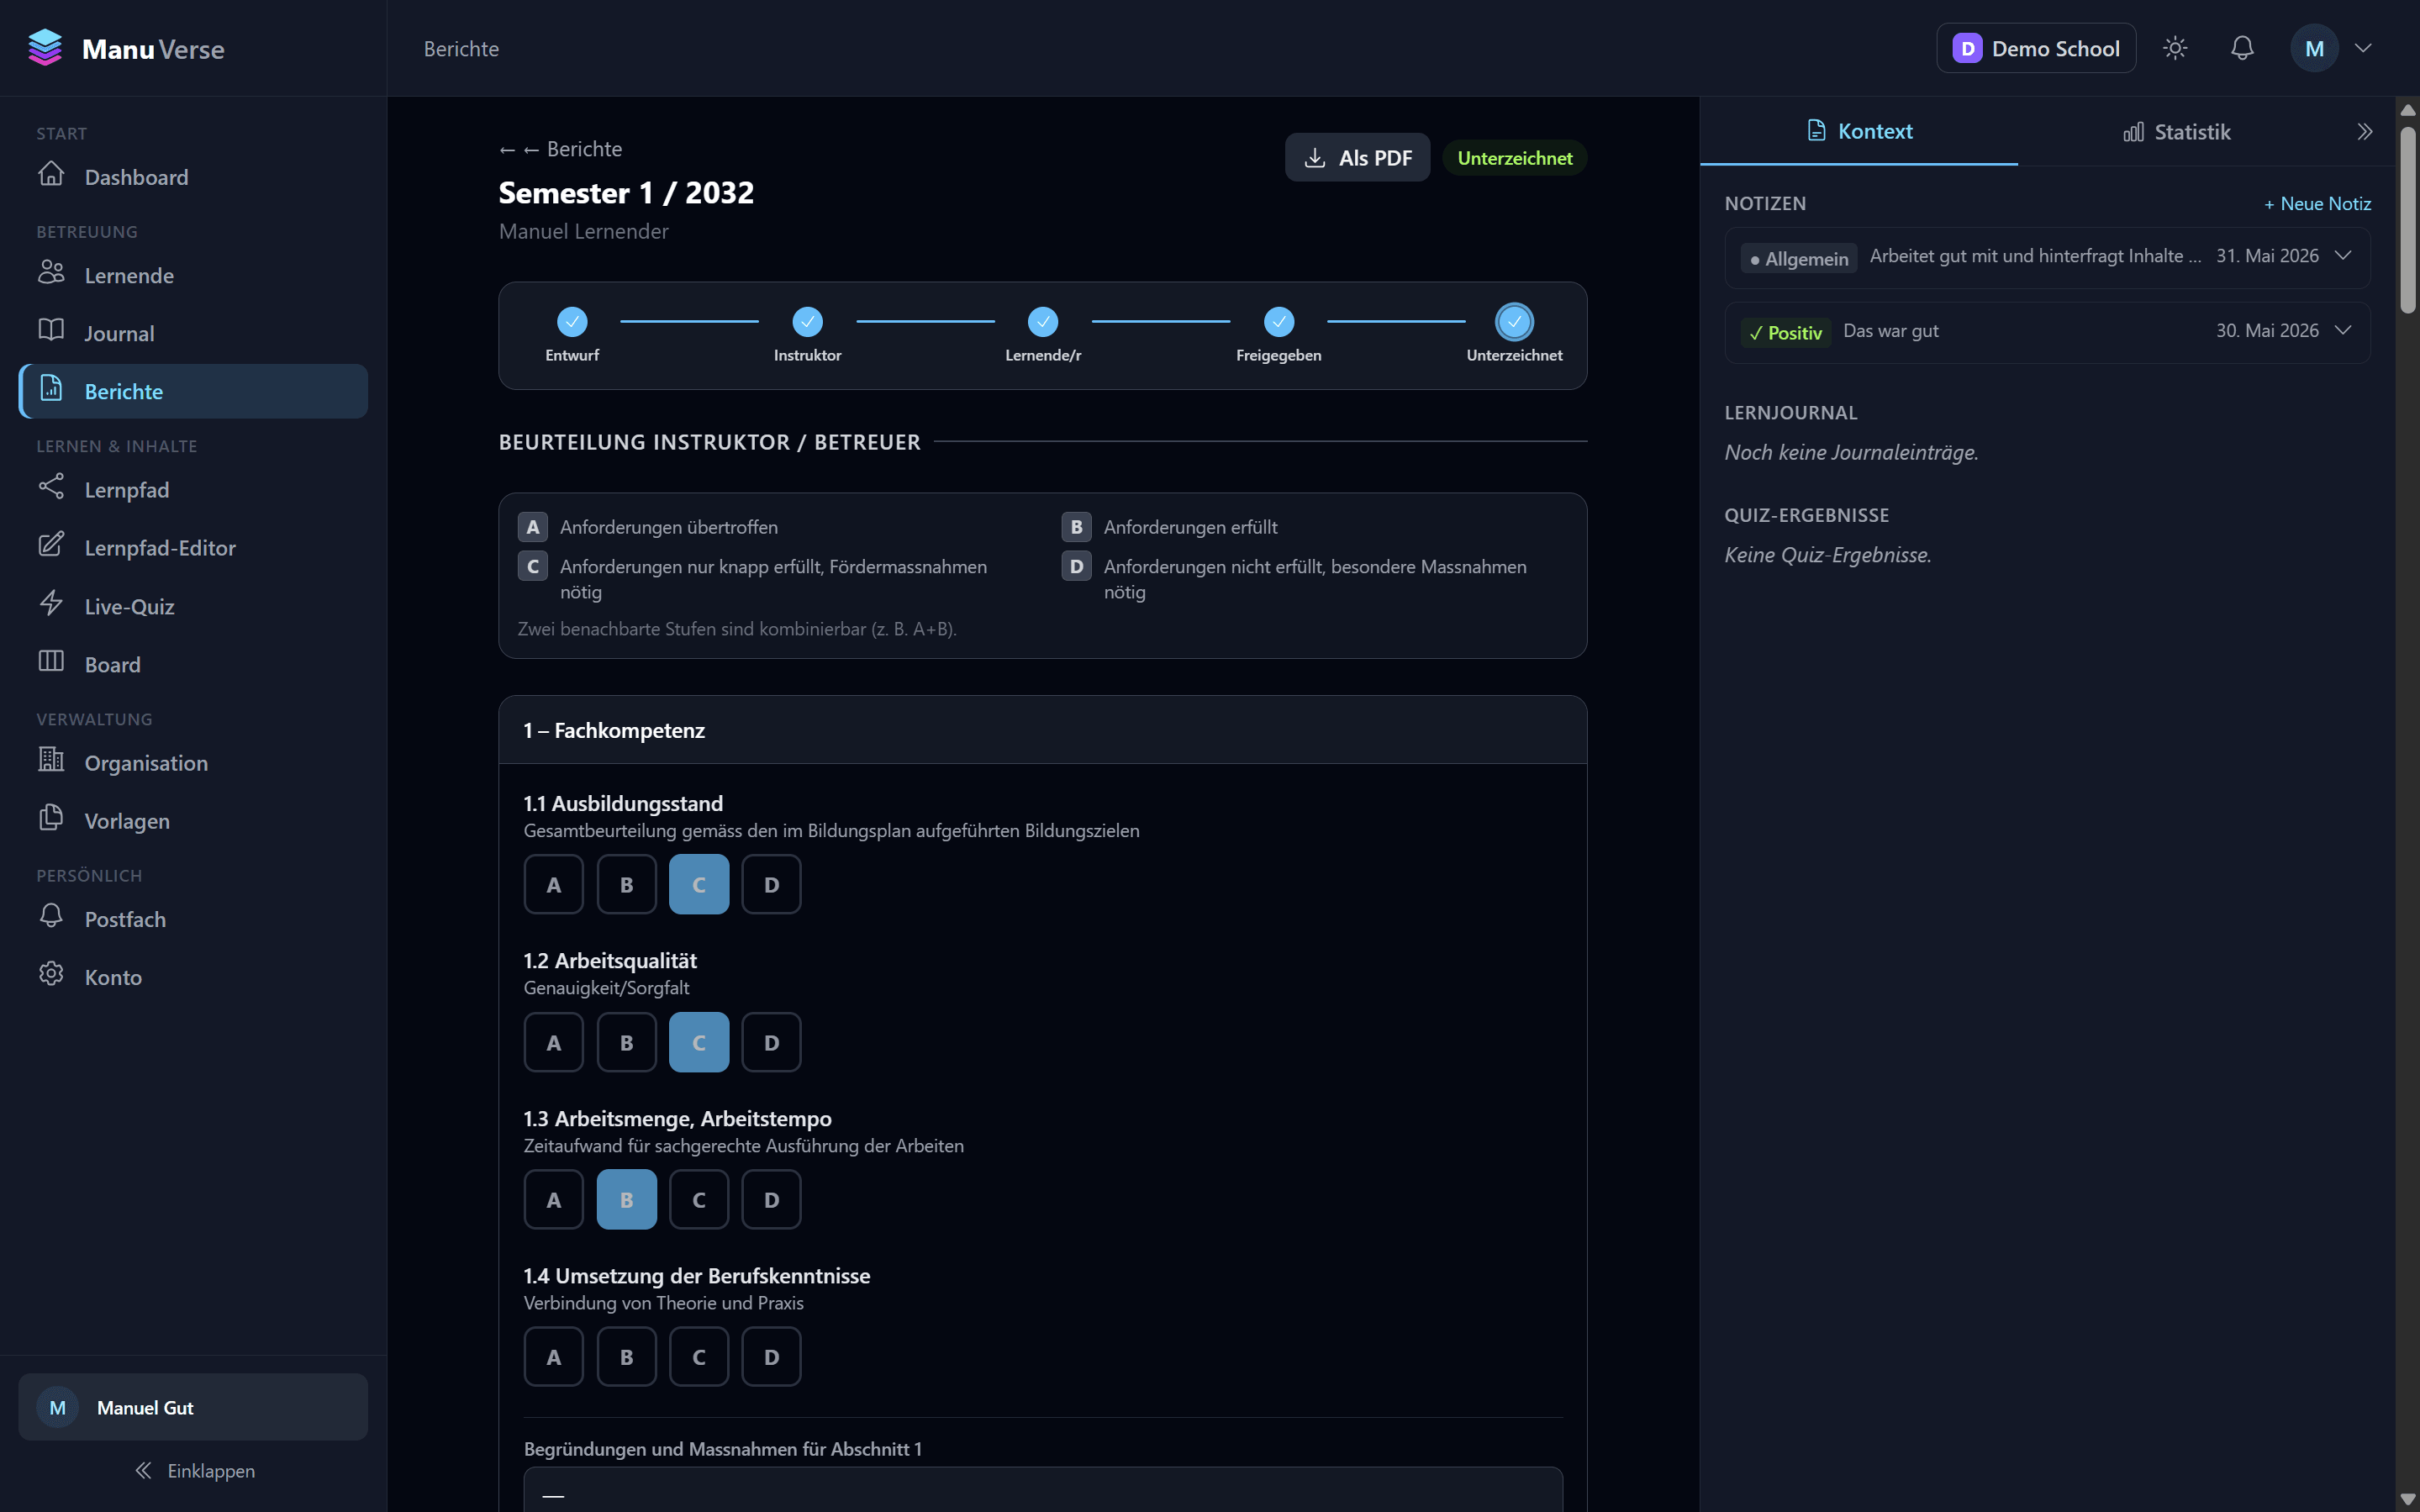Click the ManuVerse logo icon
The image size is (2420, 1512).
point(45,48)
